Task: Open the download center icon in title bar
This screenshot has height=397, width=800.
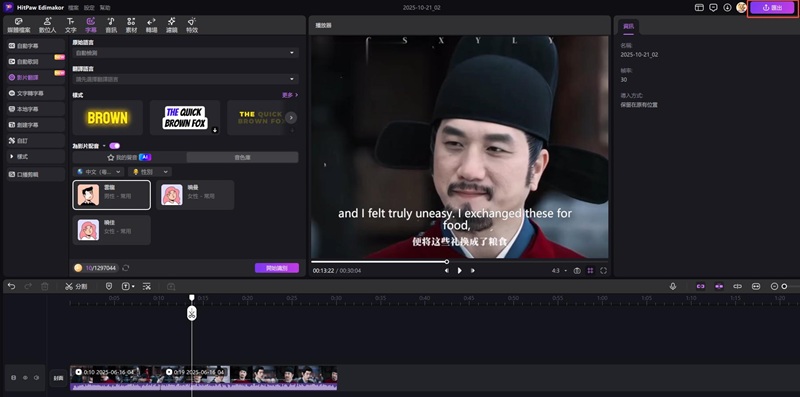Action: (727, 8)
